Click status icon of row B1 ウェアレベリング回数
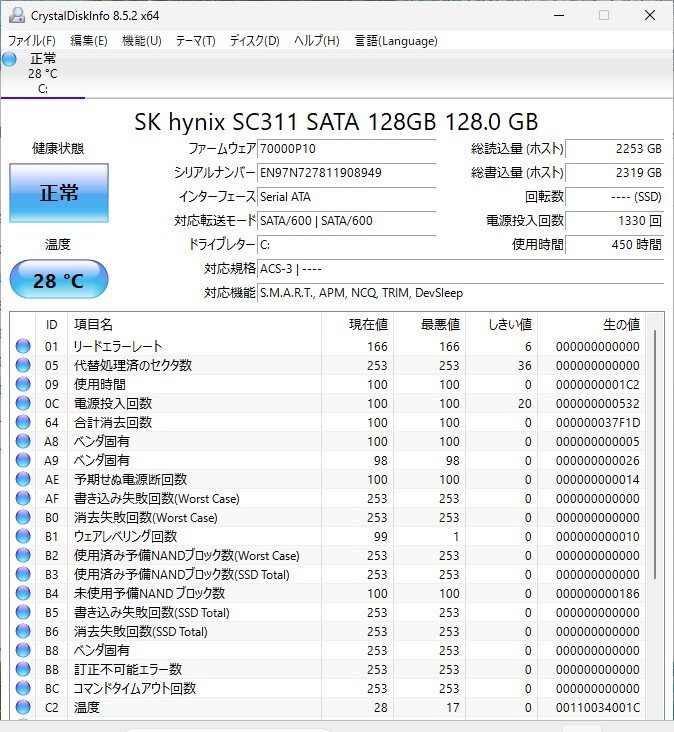This screenshot has height=732, width=674. pos(23,536)
